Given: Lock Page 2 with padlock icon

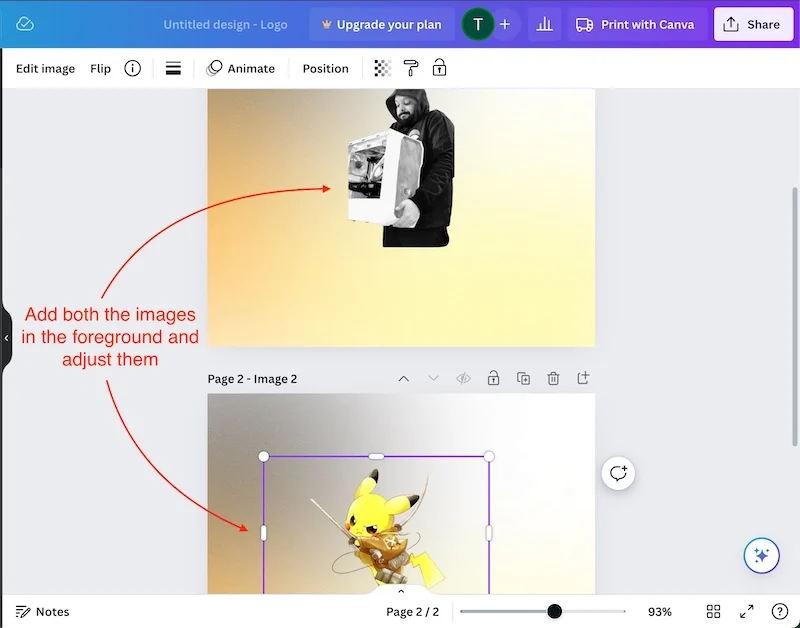Looking at the screenshot, I should click(x=493, y=378).
